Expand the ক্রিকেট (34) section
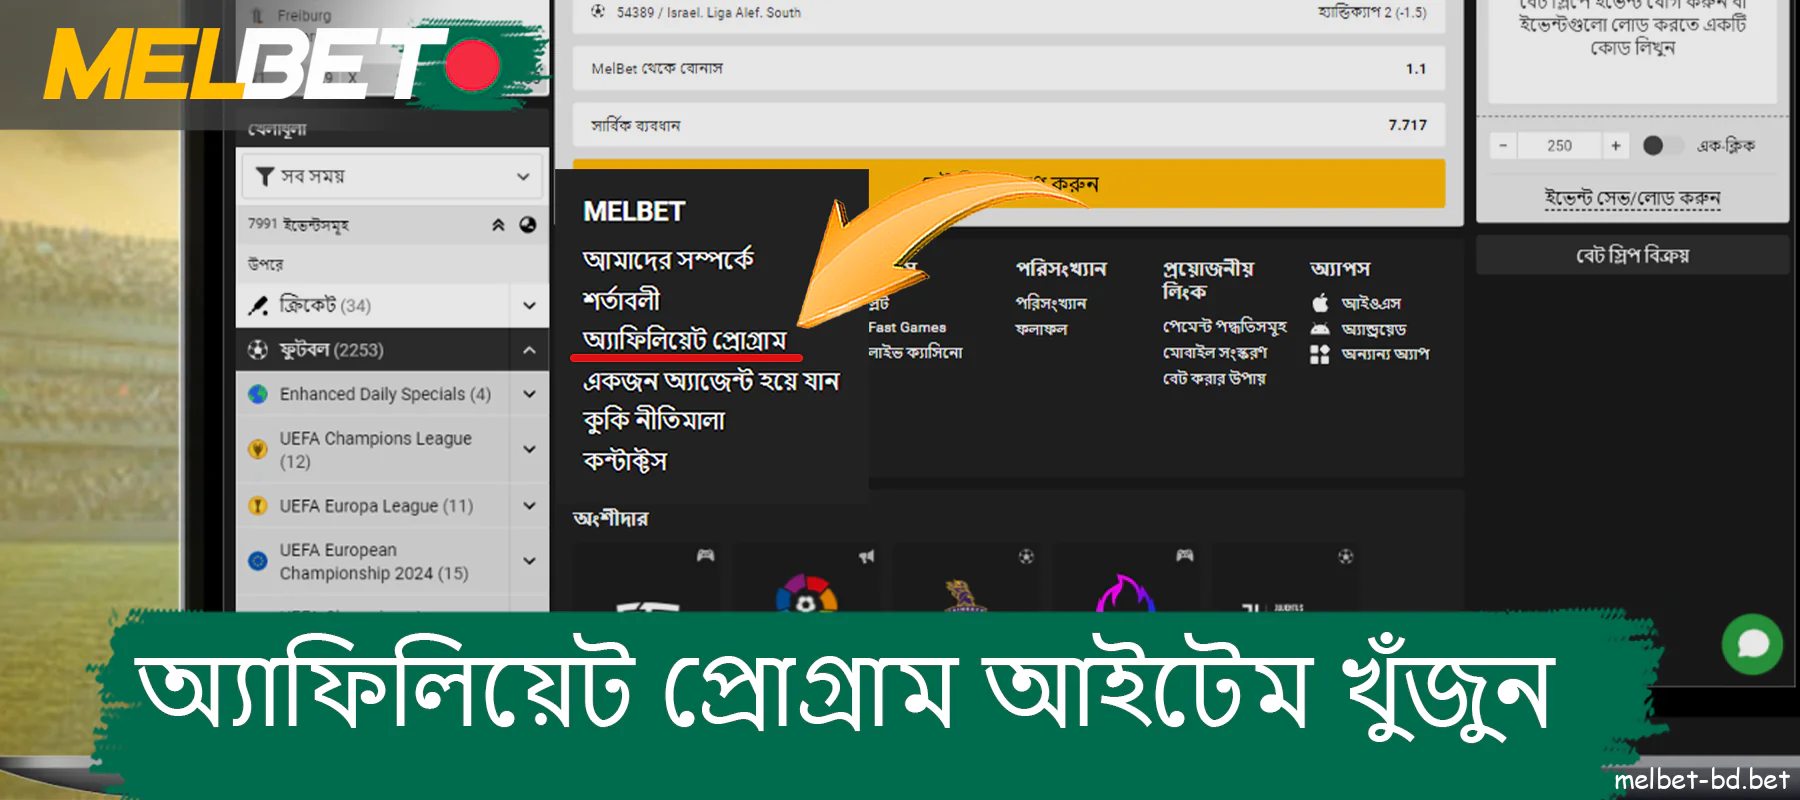This screenshot has width=1800, height=800. click(x=529, y=305)
